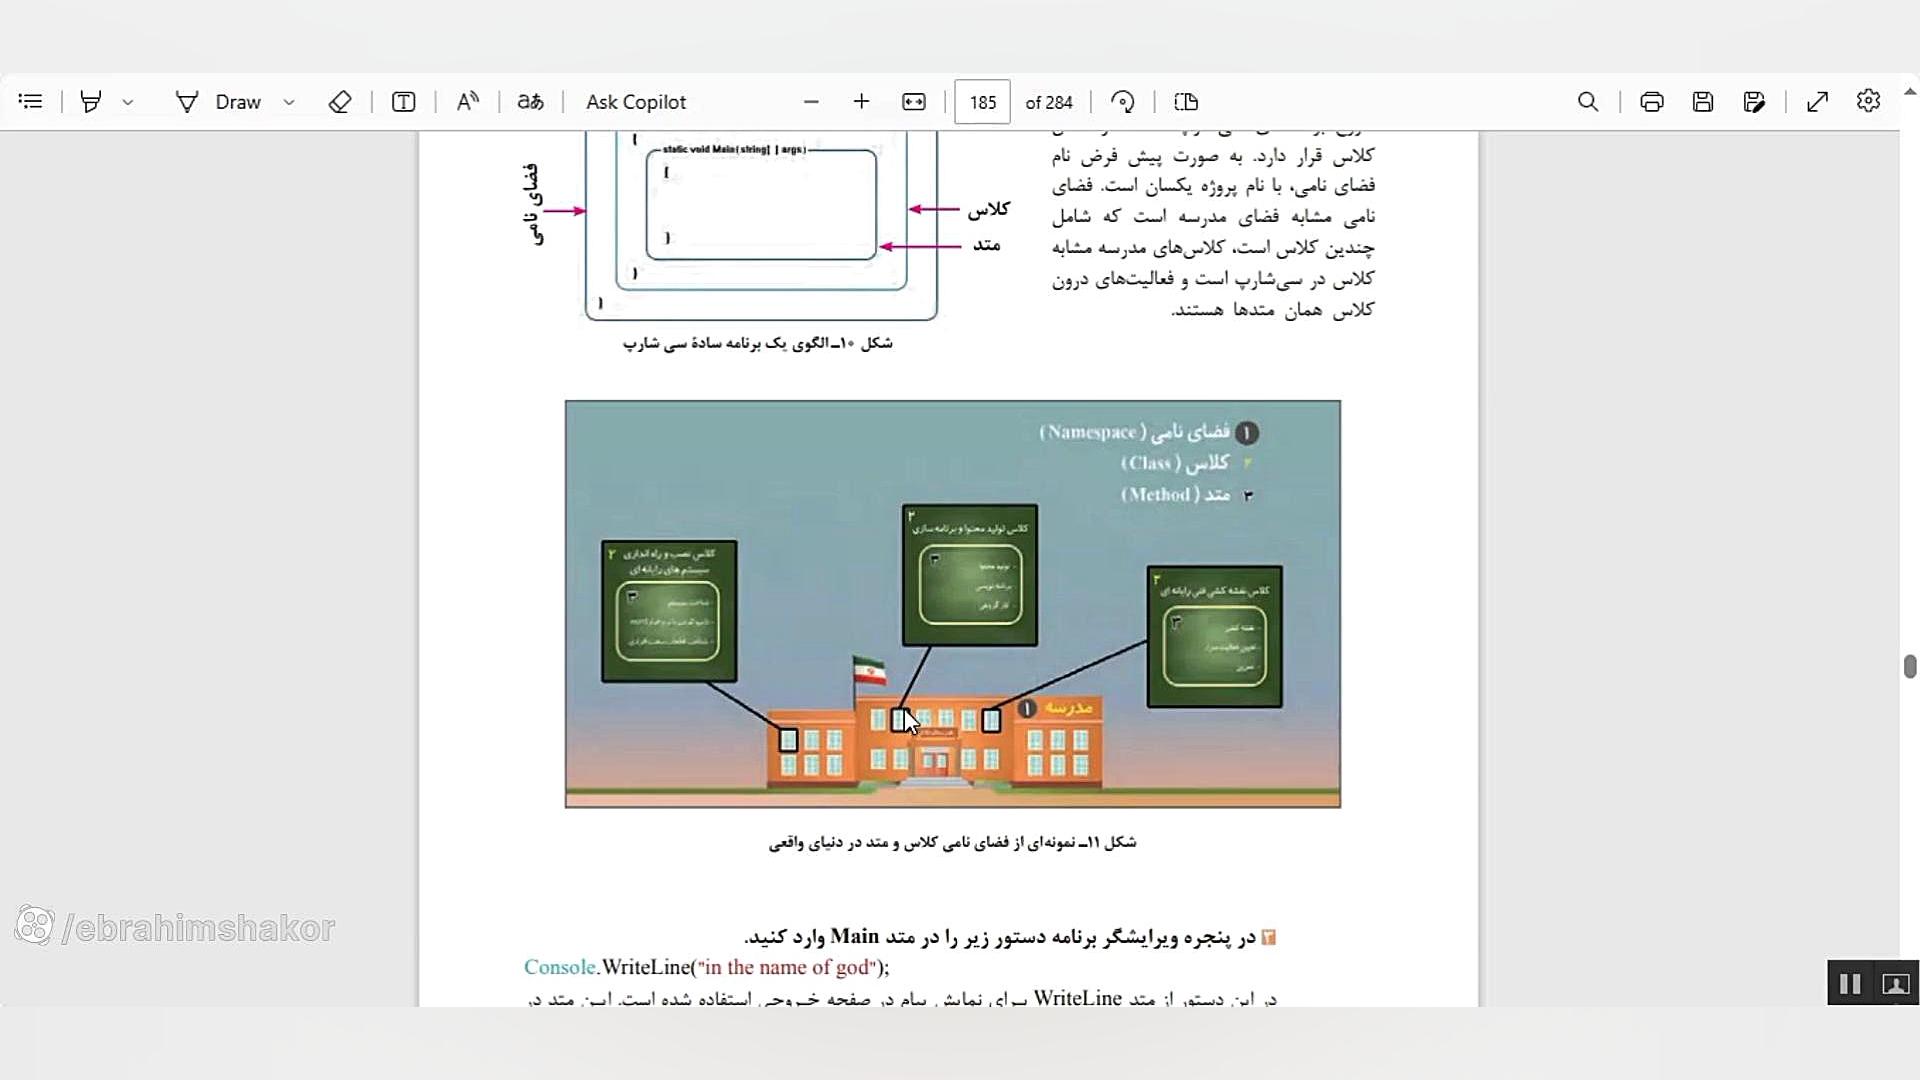Zoom in with the plus button
The width and height of the screenshot is (1920, 1080).
(x=862, y=102)
